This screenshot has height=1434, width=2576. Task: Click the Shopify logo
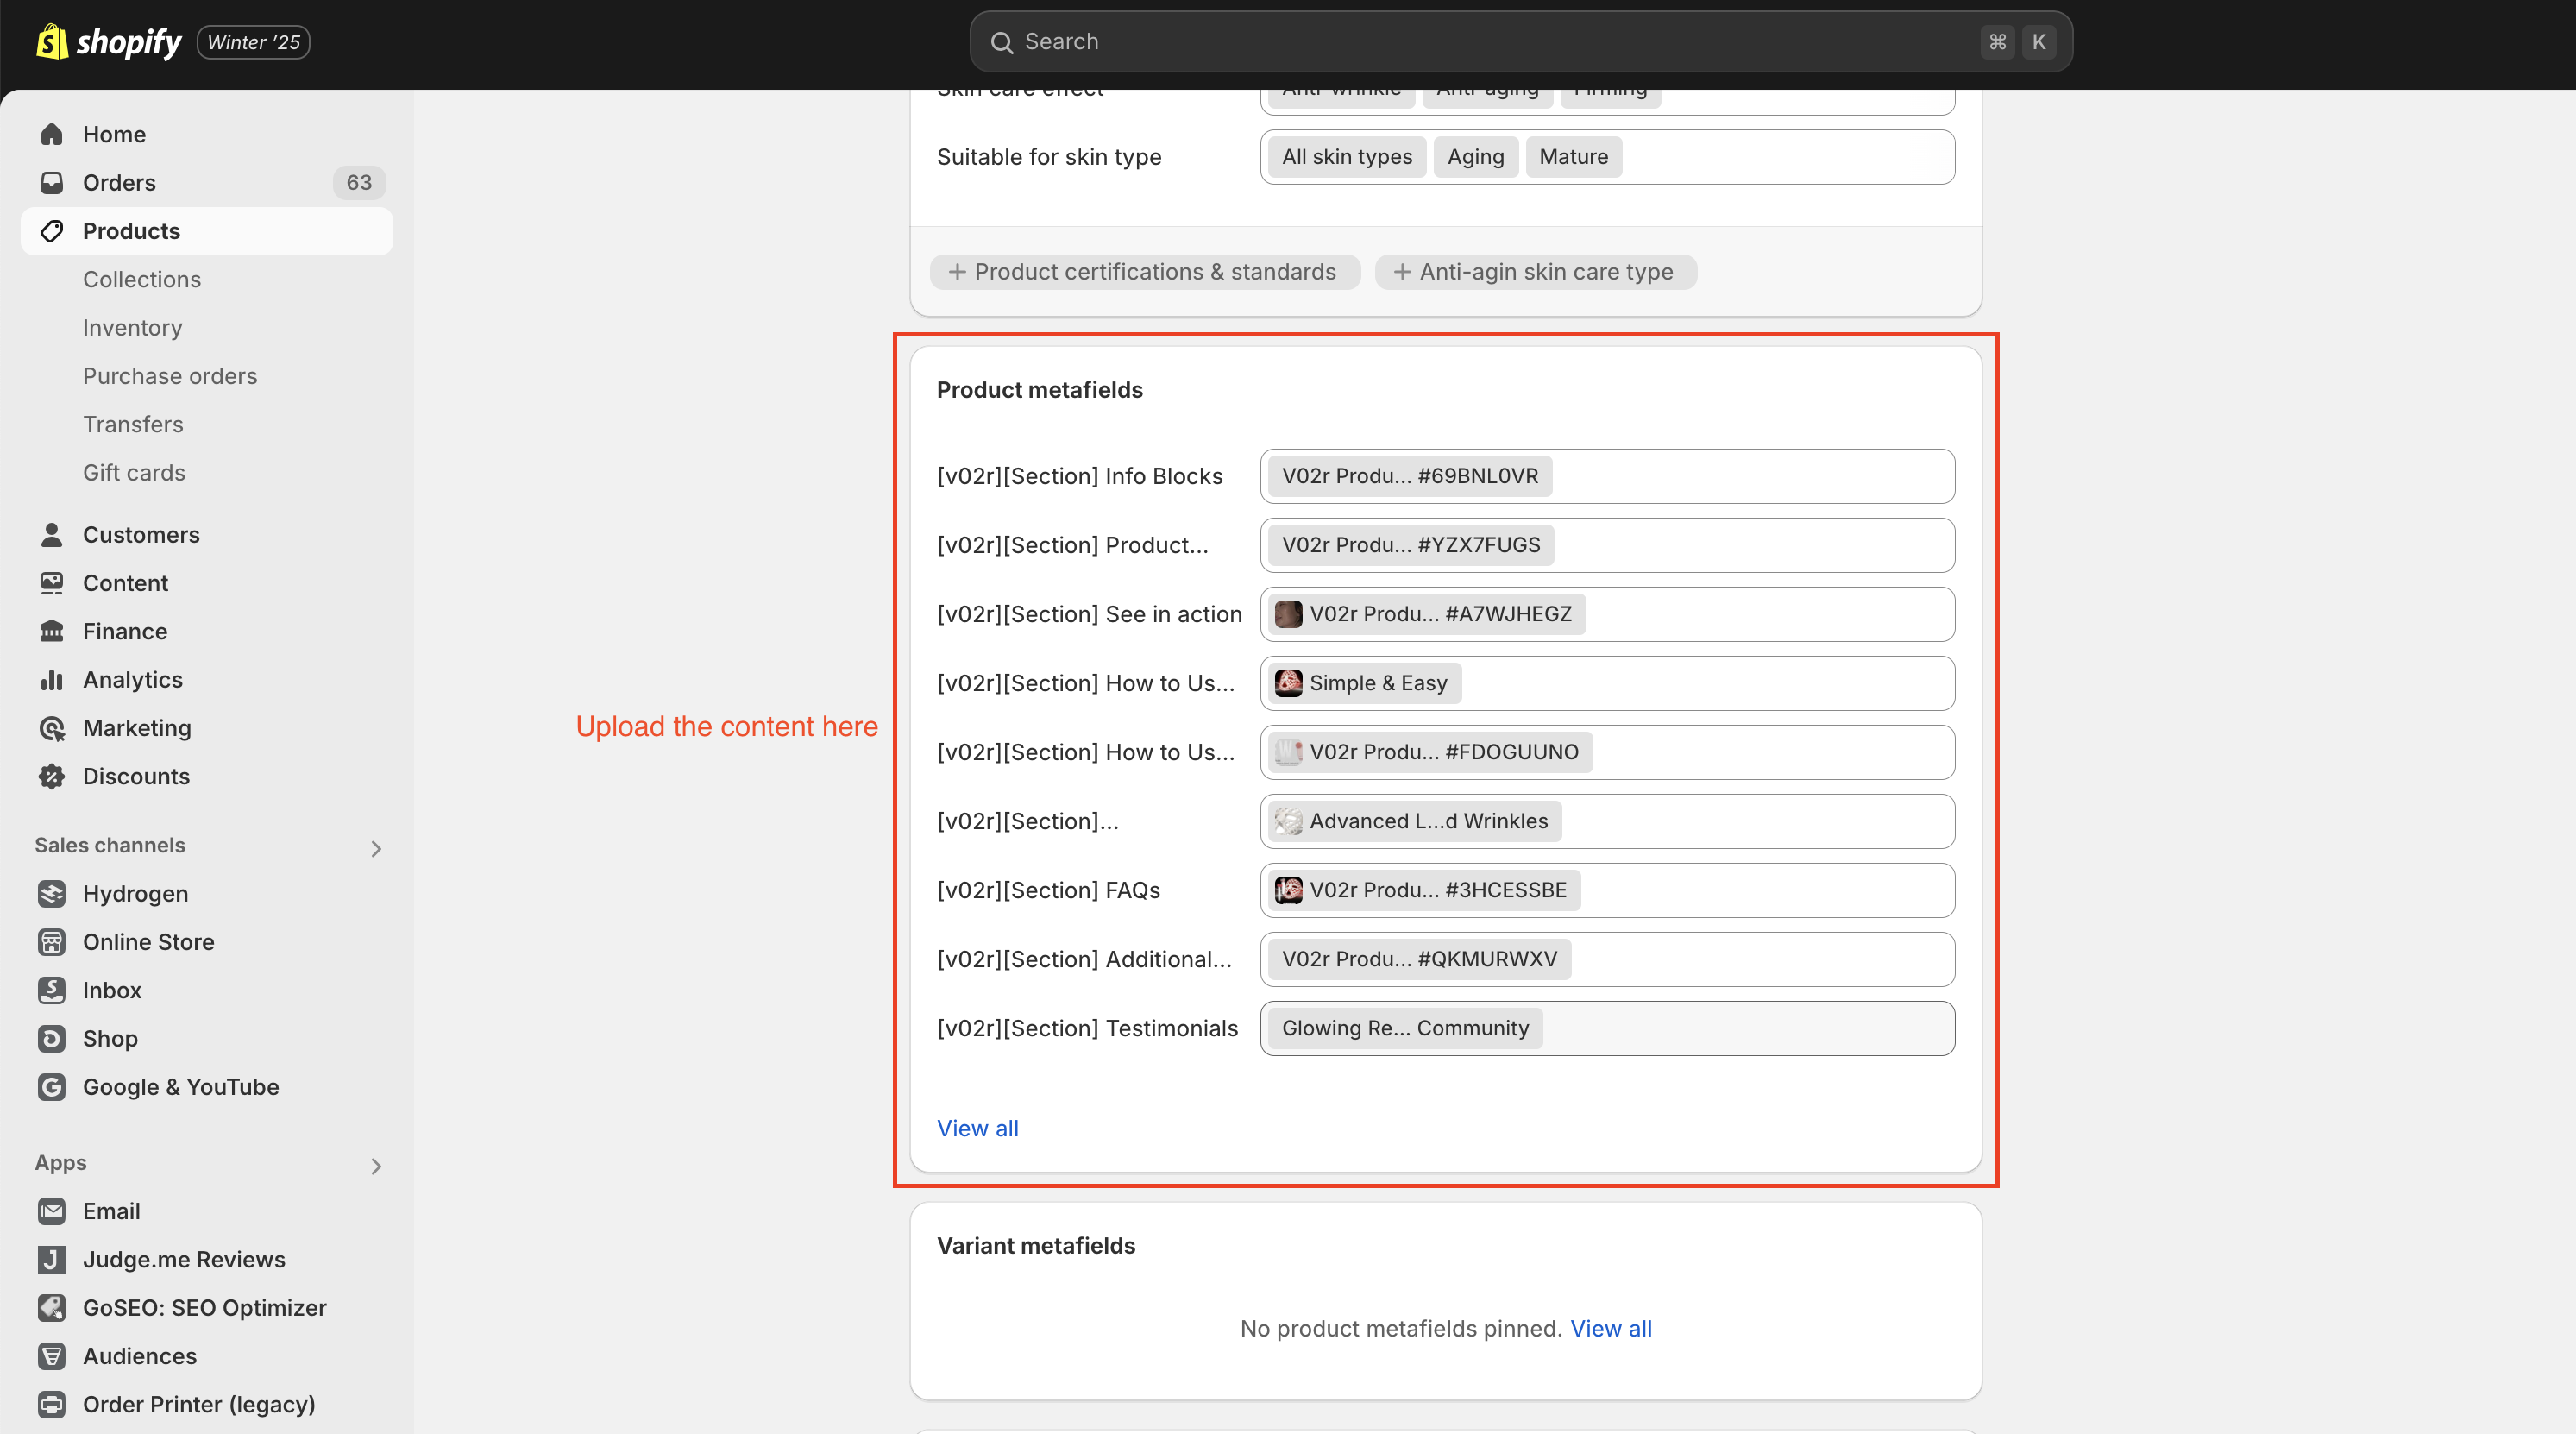point(109,42)
